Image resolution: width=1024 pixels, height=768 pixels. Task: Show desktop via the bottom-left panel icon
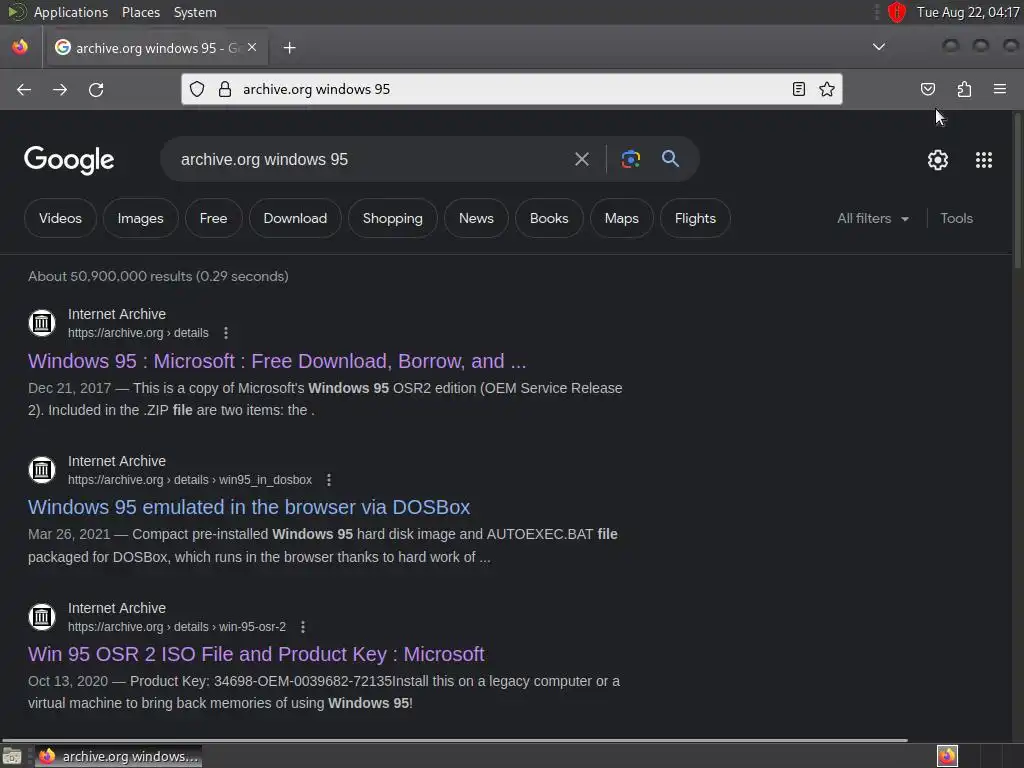click(12, 756)
